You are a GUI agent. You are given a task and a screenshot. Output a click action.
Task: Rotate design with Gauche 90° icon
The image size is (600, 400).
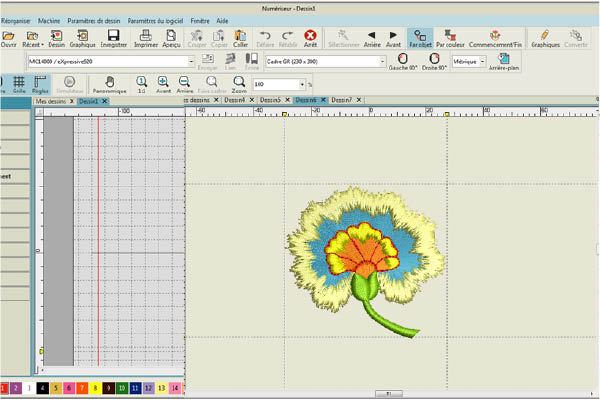(403, 61)
